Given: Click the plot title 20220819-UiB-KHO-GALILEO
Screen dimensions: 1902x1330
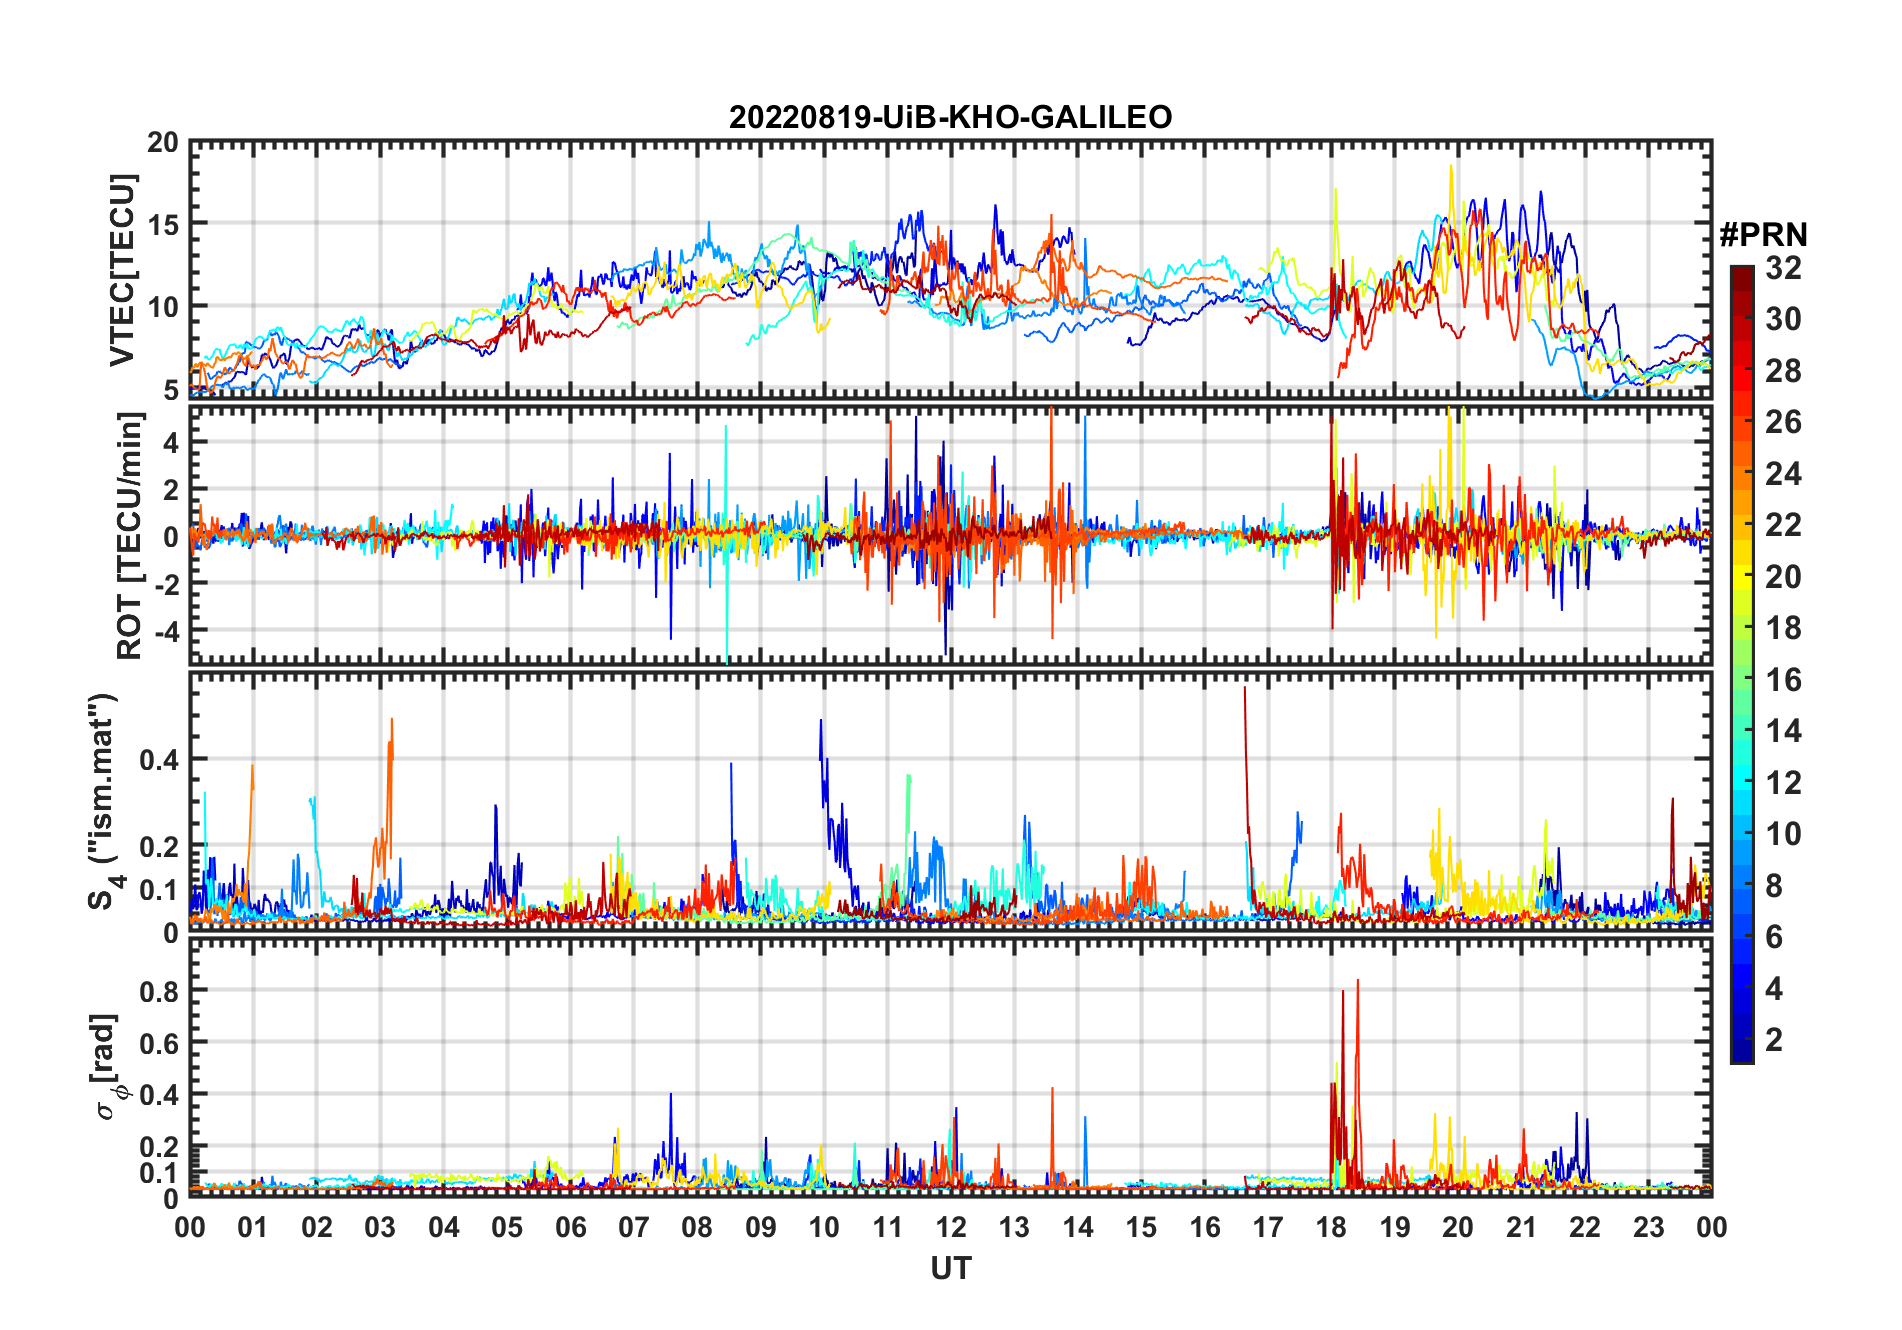Looking at the screenshot, I should click(x=950, y=117).
